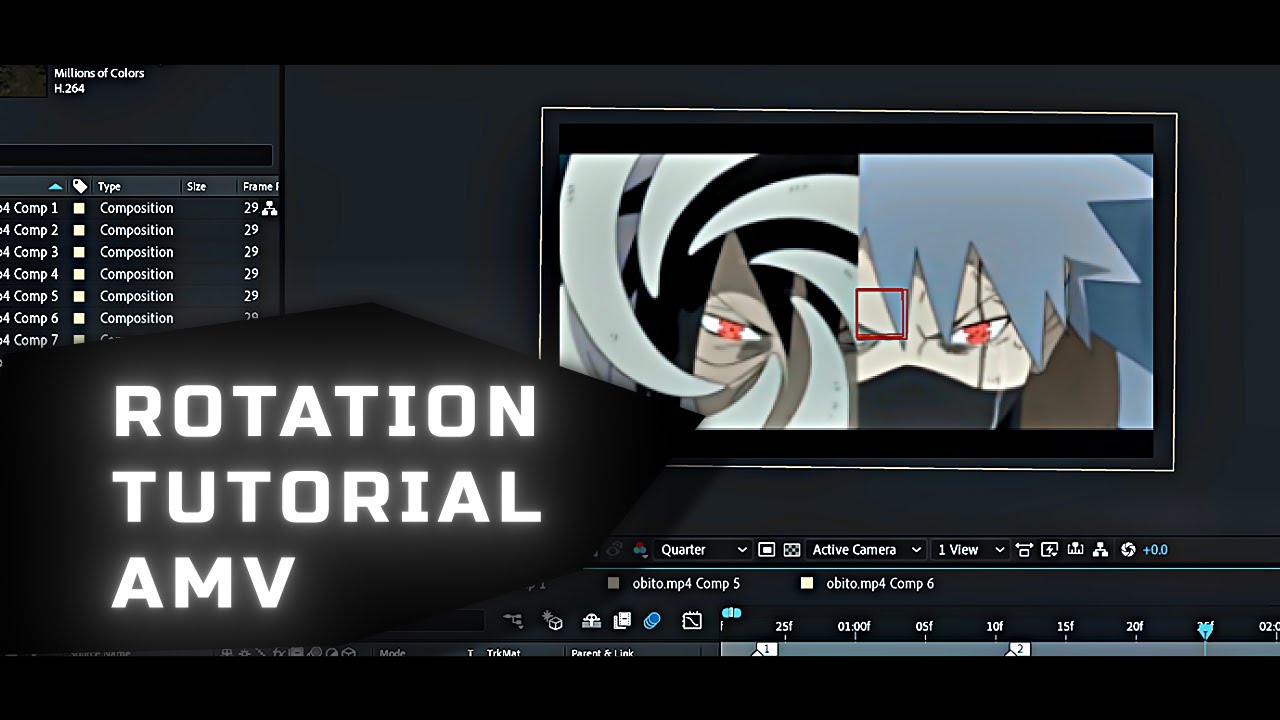1280x720 pixels.
Task: Click the Mode column header in timeline
Action: (x=393, y=653)
